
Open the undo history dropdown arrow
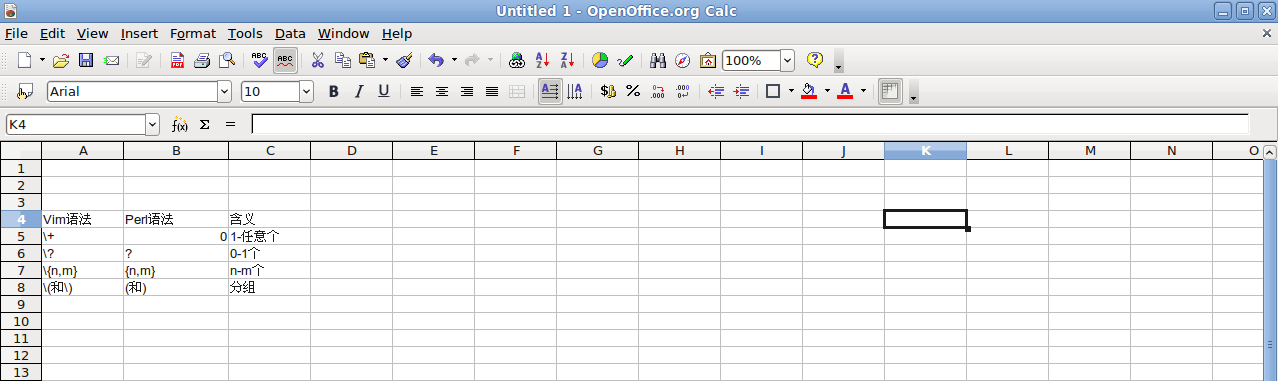pyautogui.click(x=454, y=60)
